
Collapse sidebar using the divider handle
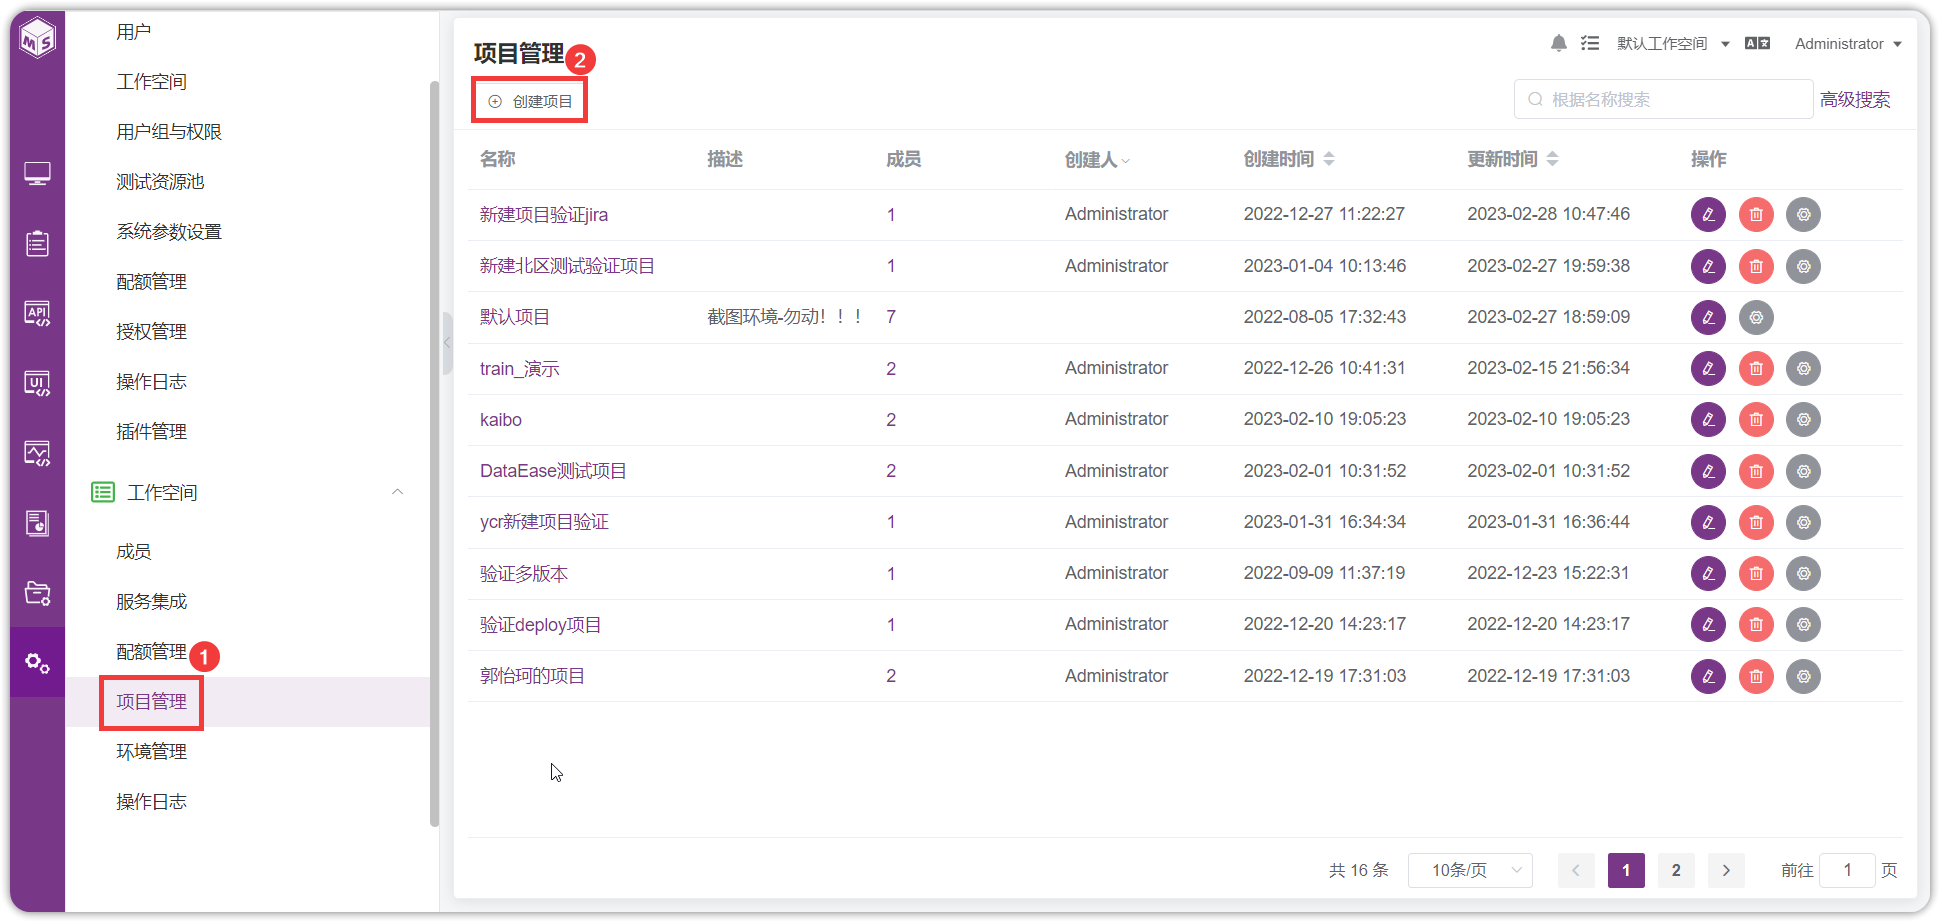(447, 343)
